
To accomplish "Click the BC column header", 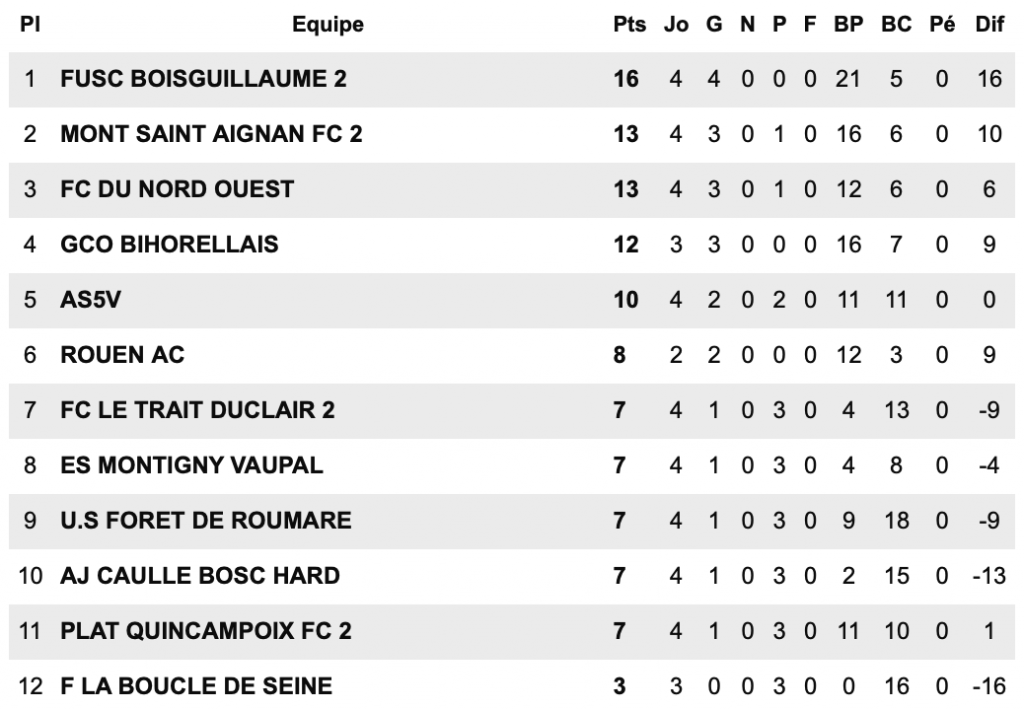I will 895,24.
